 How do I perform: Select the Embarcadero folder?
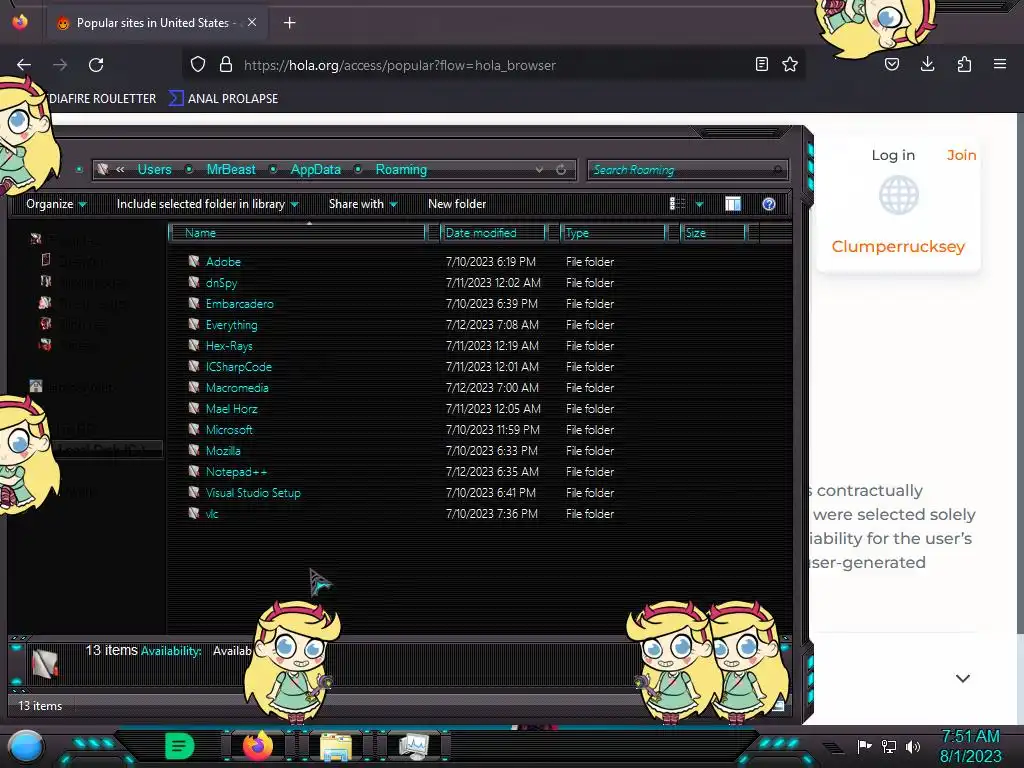coord(239,304)
